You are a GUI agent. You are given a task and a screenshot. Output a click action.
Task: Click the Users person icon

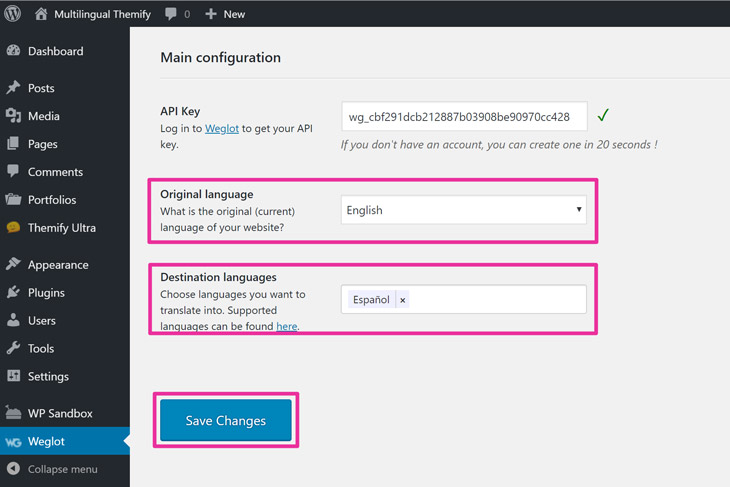(14, 320)
